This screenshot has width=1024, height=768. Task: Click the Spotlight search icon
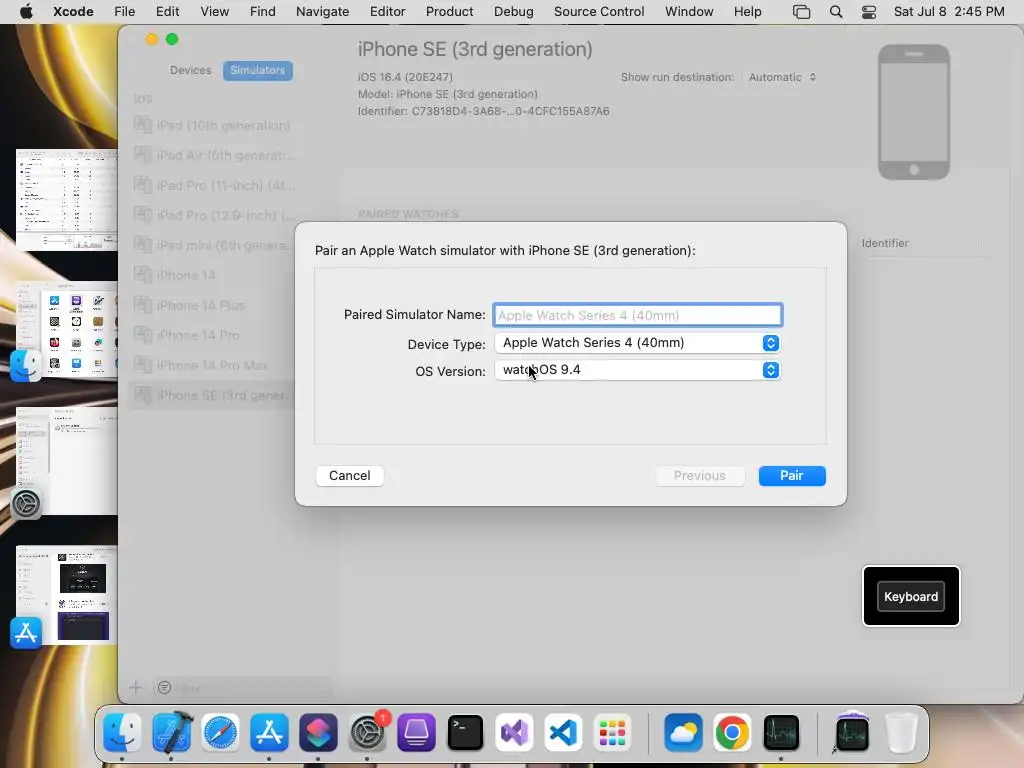[x=836, y=12]
